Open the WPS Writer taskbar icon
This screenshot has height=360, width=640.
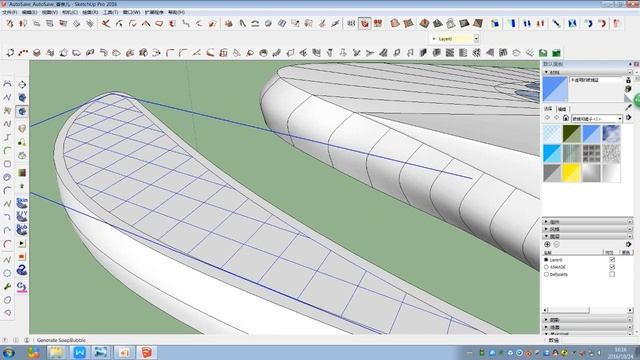click(79, 352)
